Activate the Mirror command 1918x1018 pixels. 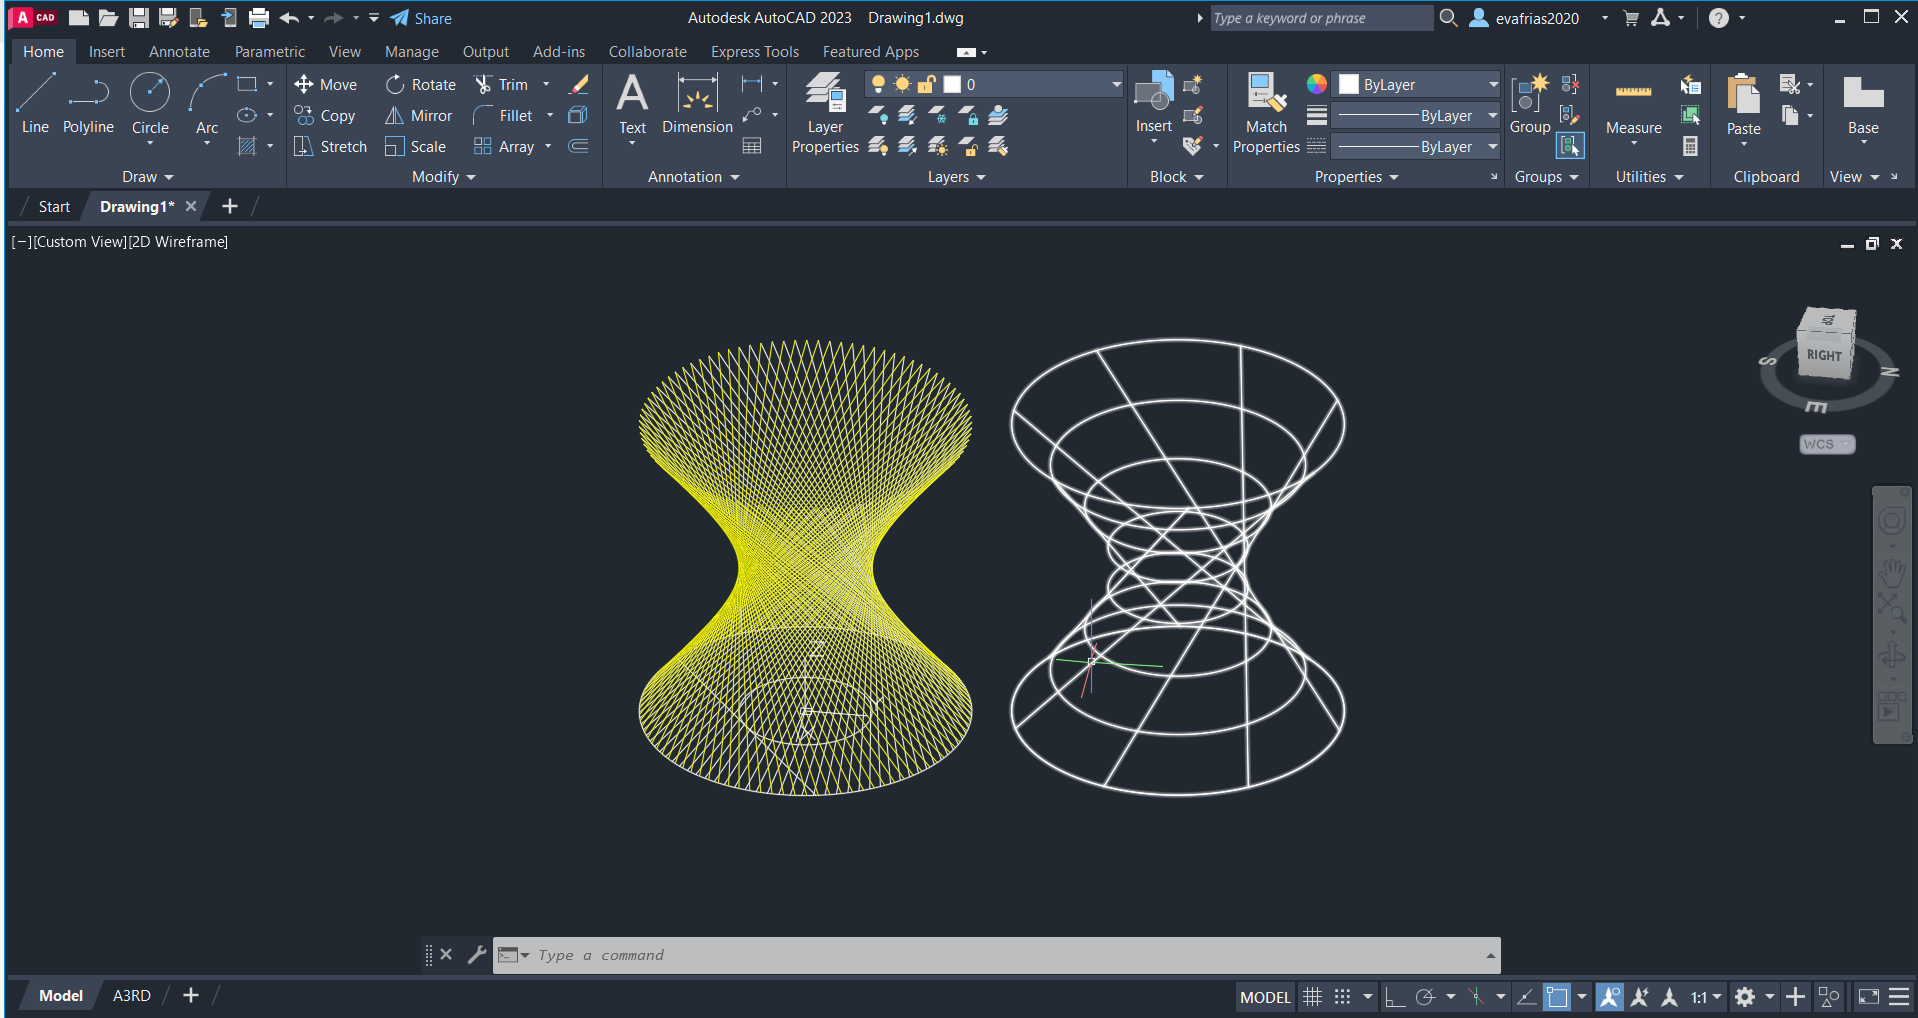419,116
